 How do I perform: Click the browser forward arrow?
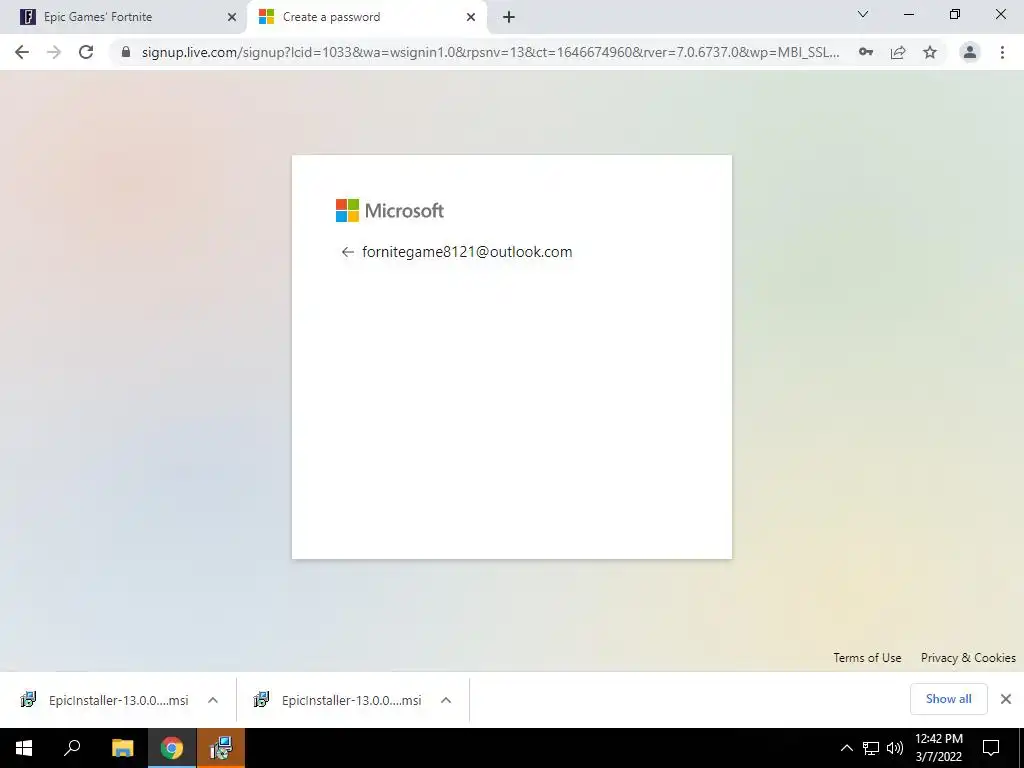click(x=54, y=52)
